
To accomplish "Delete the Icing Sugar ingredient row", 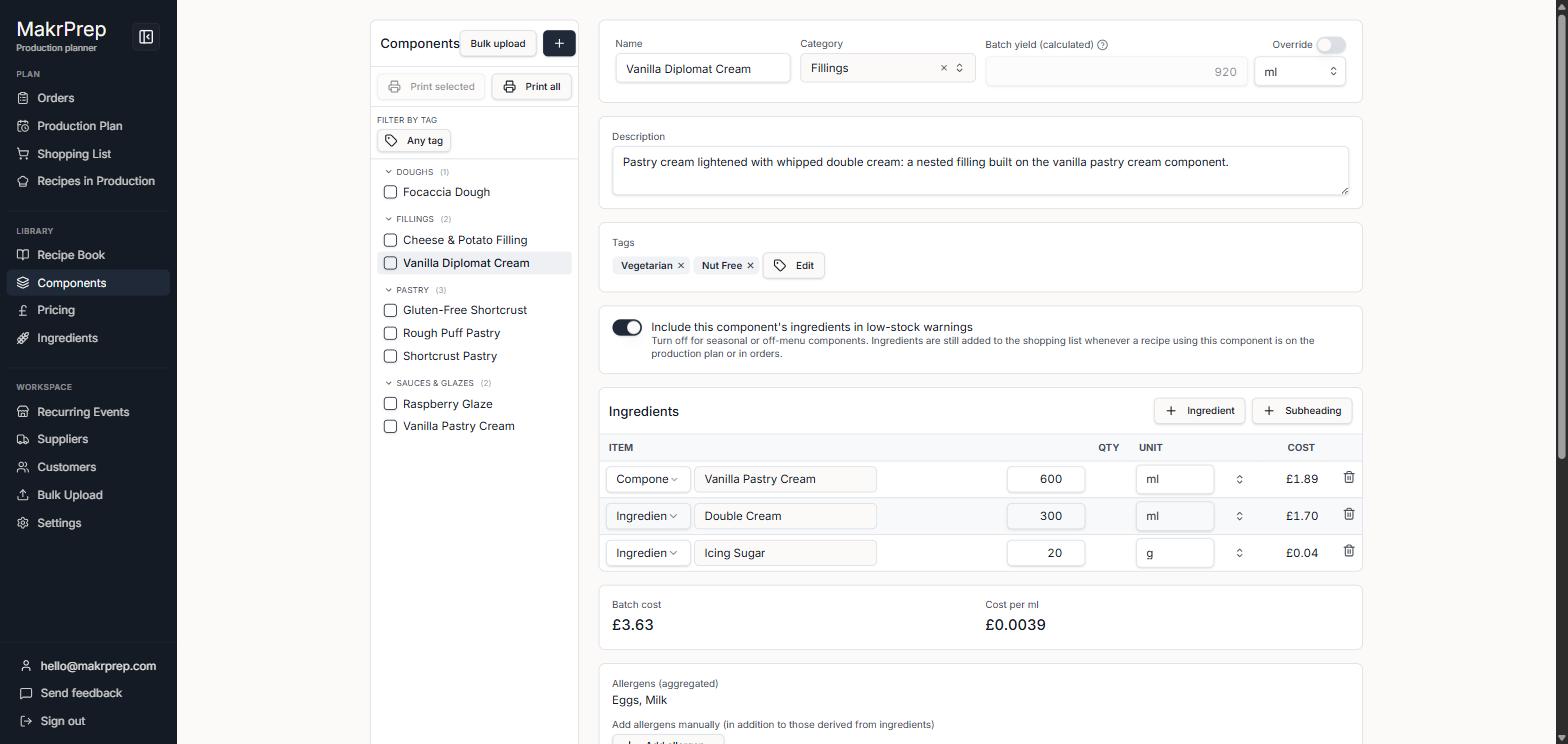I will 1348,551.
